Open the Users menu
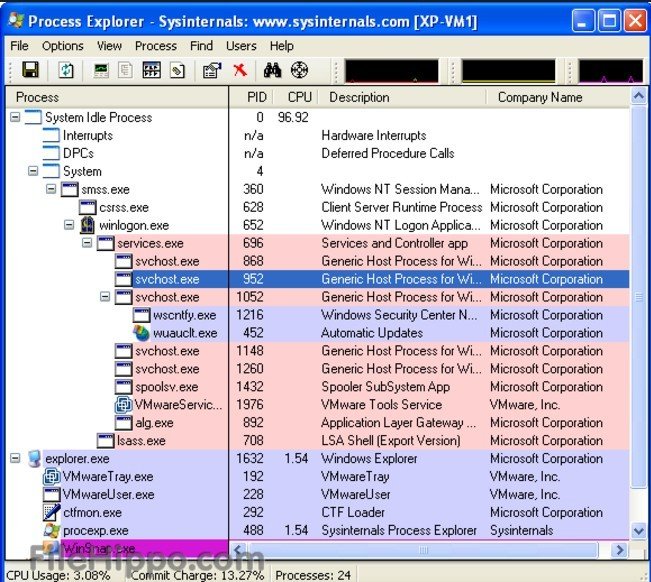The height and width of the screenshot is (582, 651). pyautogui.click(x=241, y=46)
